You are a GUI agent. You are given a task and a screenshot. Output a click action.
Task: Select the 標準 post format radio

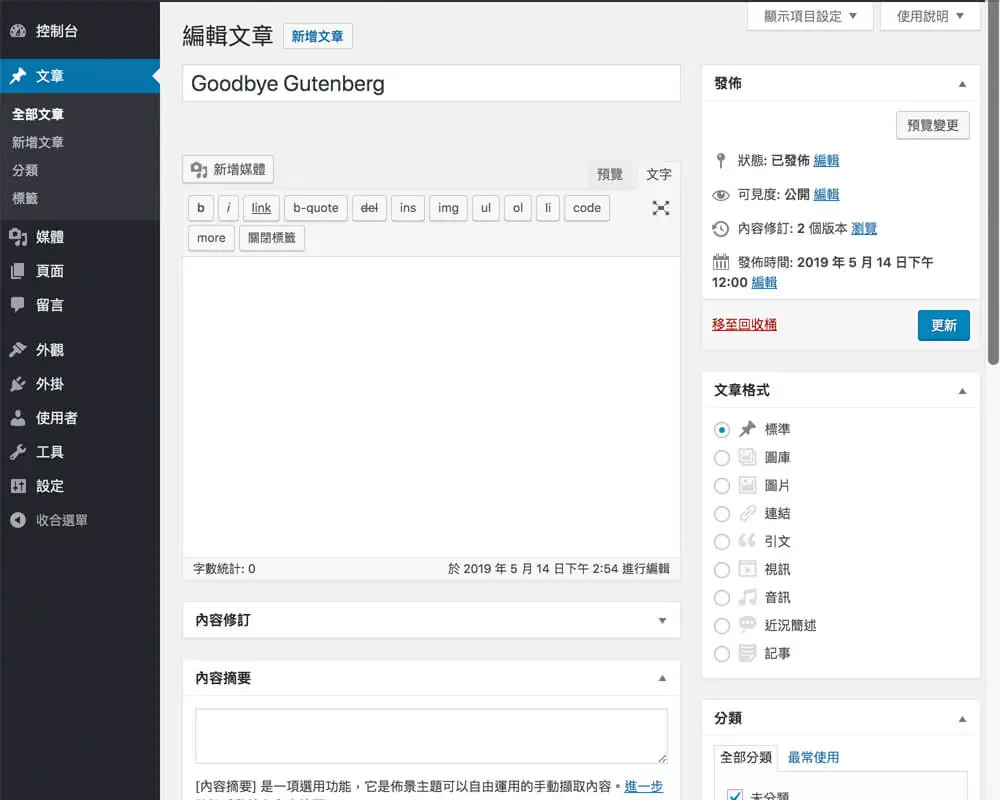point(721,430)
